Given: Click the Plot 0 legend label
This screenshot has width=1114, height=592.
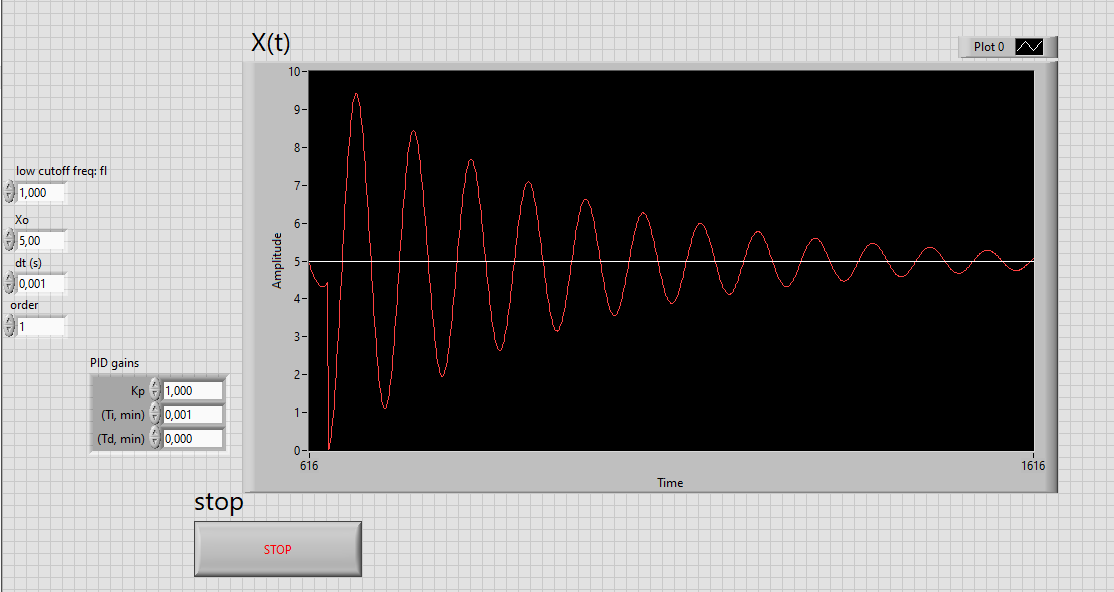Looking at the screenshot, I should click(989, 47).
